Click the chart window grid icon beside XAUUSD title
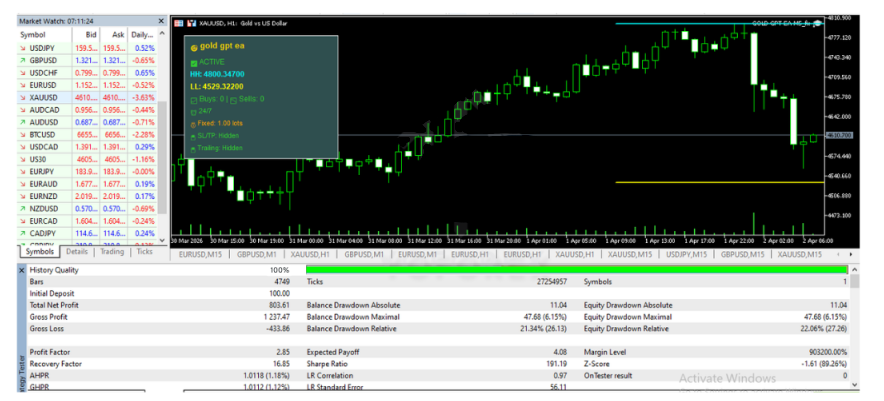This screenshot has width=884, height=401. pos(179,23)
